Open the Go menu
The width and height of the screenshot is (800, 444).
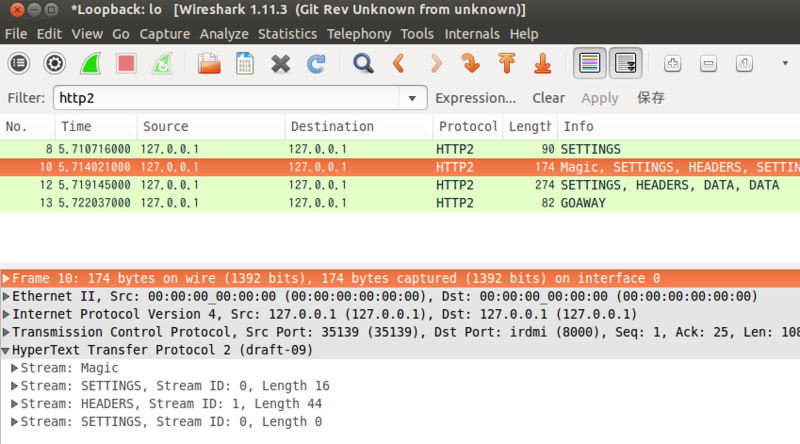coord(120,34)
